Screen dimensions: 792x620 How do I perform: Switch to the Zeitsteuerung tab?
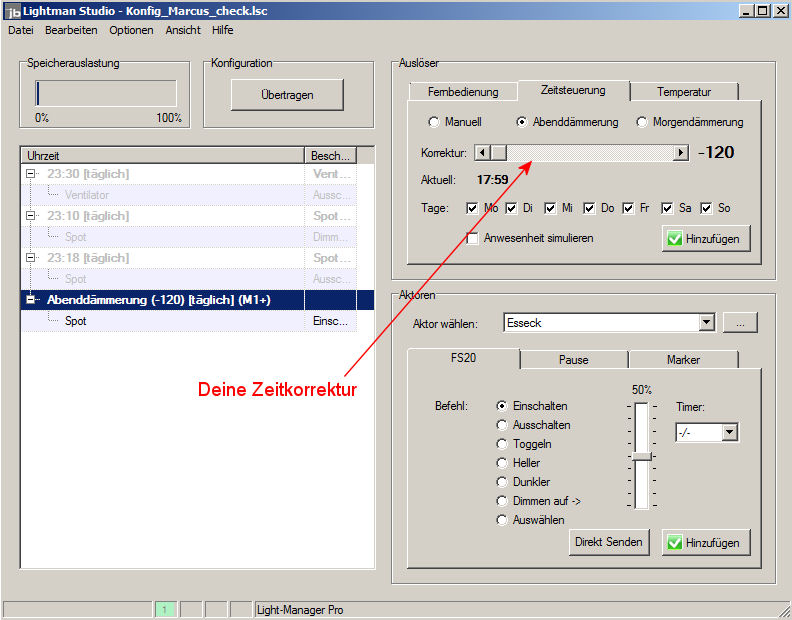click(x=573, y=90)
